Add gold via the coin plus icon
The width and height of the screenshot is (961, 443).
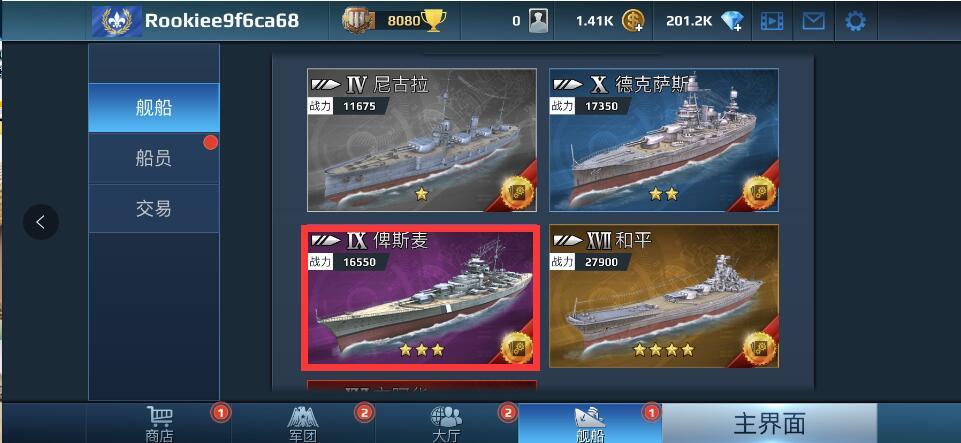click(633, 21)
